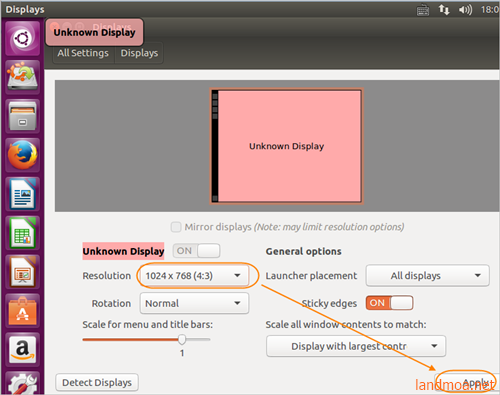Open System Settings gear launcher icon

(22, 383)
